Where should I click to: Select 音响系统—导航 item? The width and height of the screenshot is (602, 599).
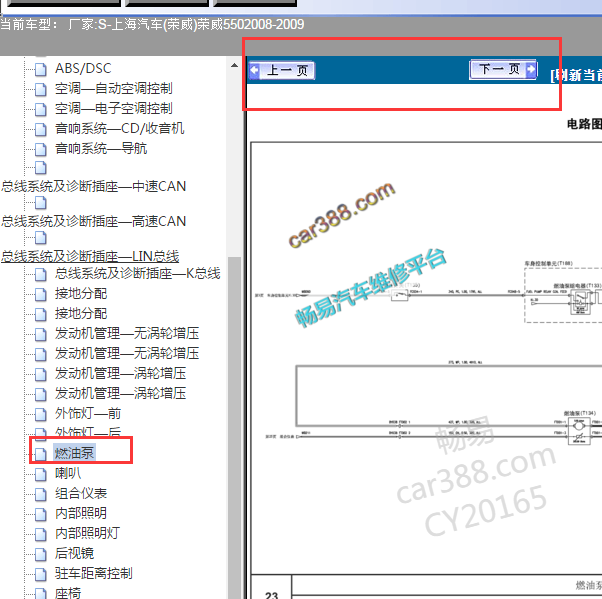(x=101, y=148)
